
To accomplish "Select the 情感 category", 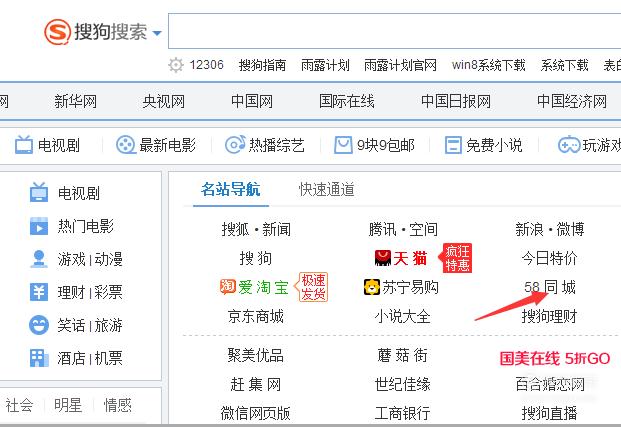I will click(x=117, y=405).
